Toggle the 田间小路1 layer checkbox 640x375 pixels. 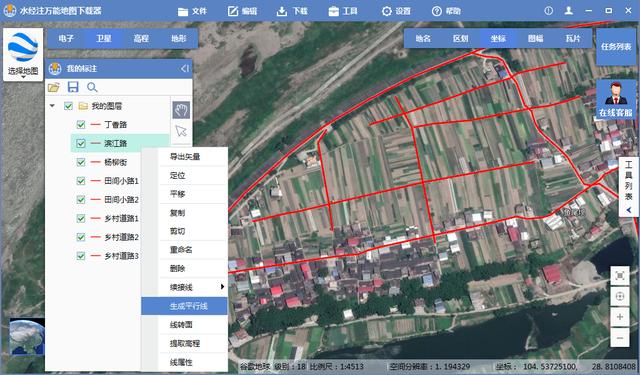(81, 181)
